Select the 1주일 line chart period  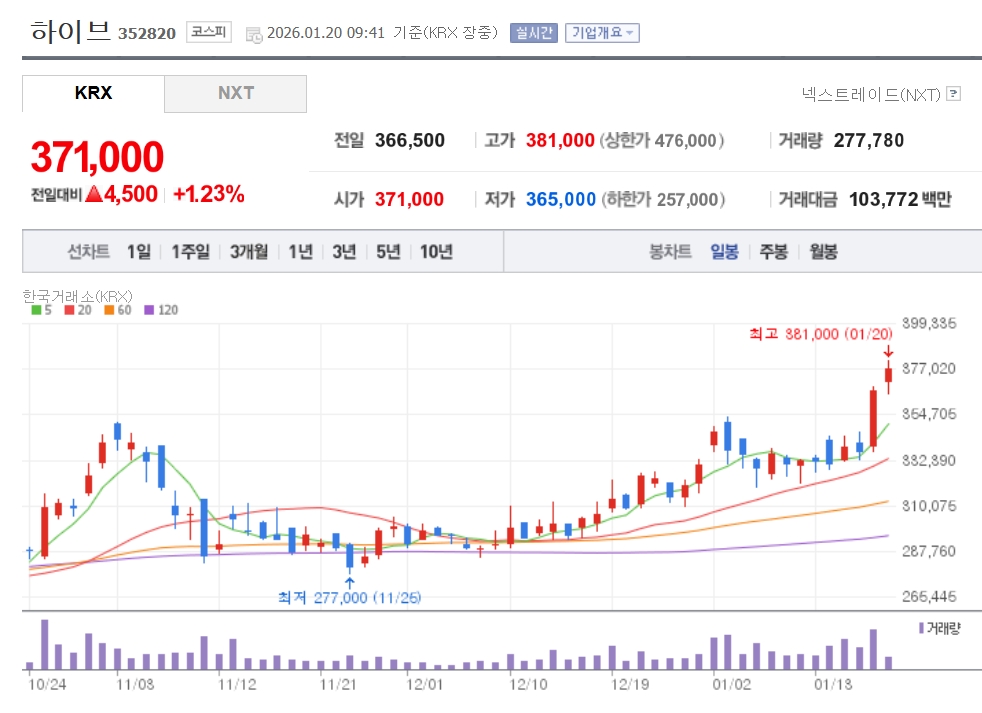[x=191, y=252]
